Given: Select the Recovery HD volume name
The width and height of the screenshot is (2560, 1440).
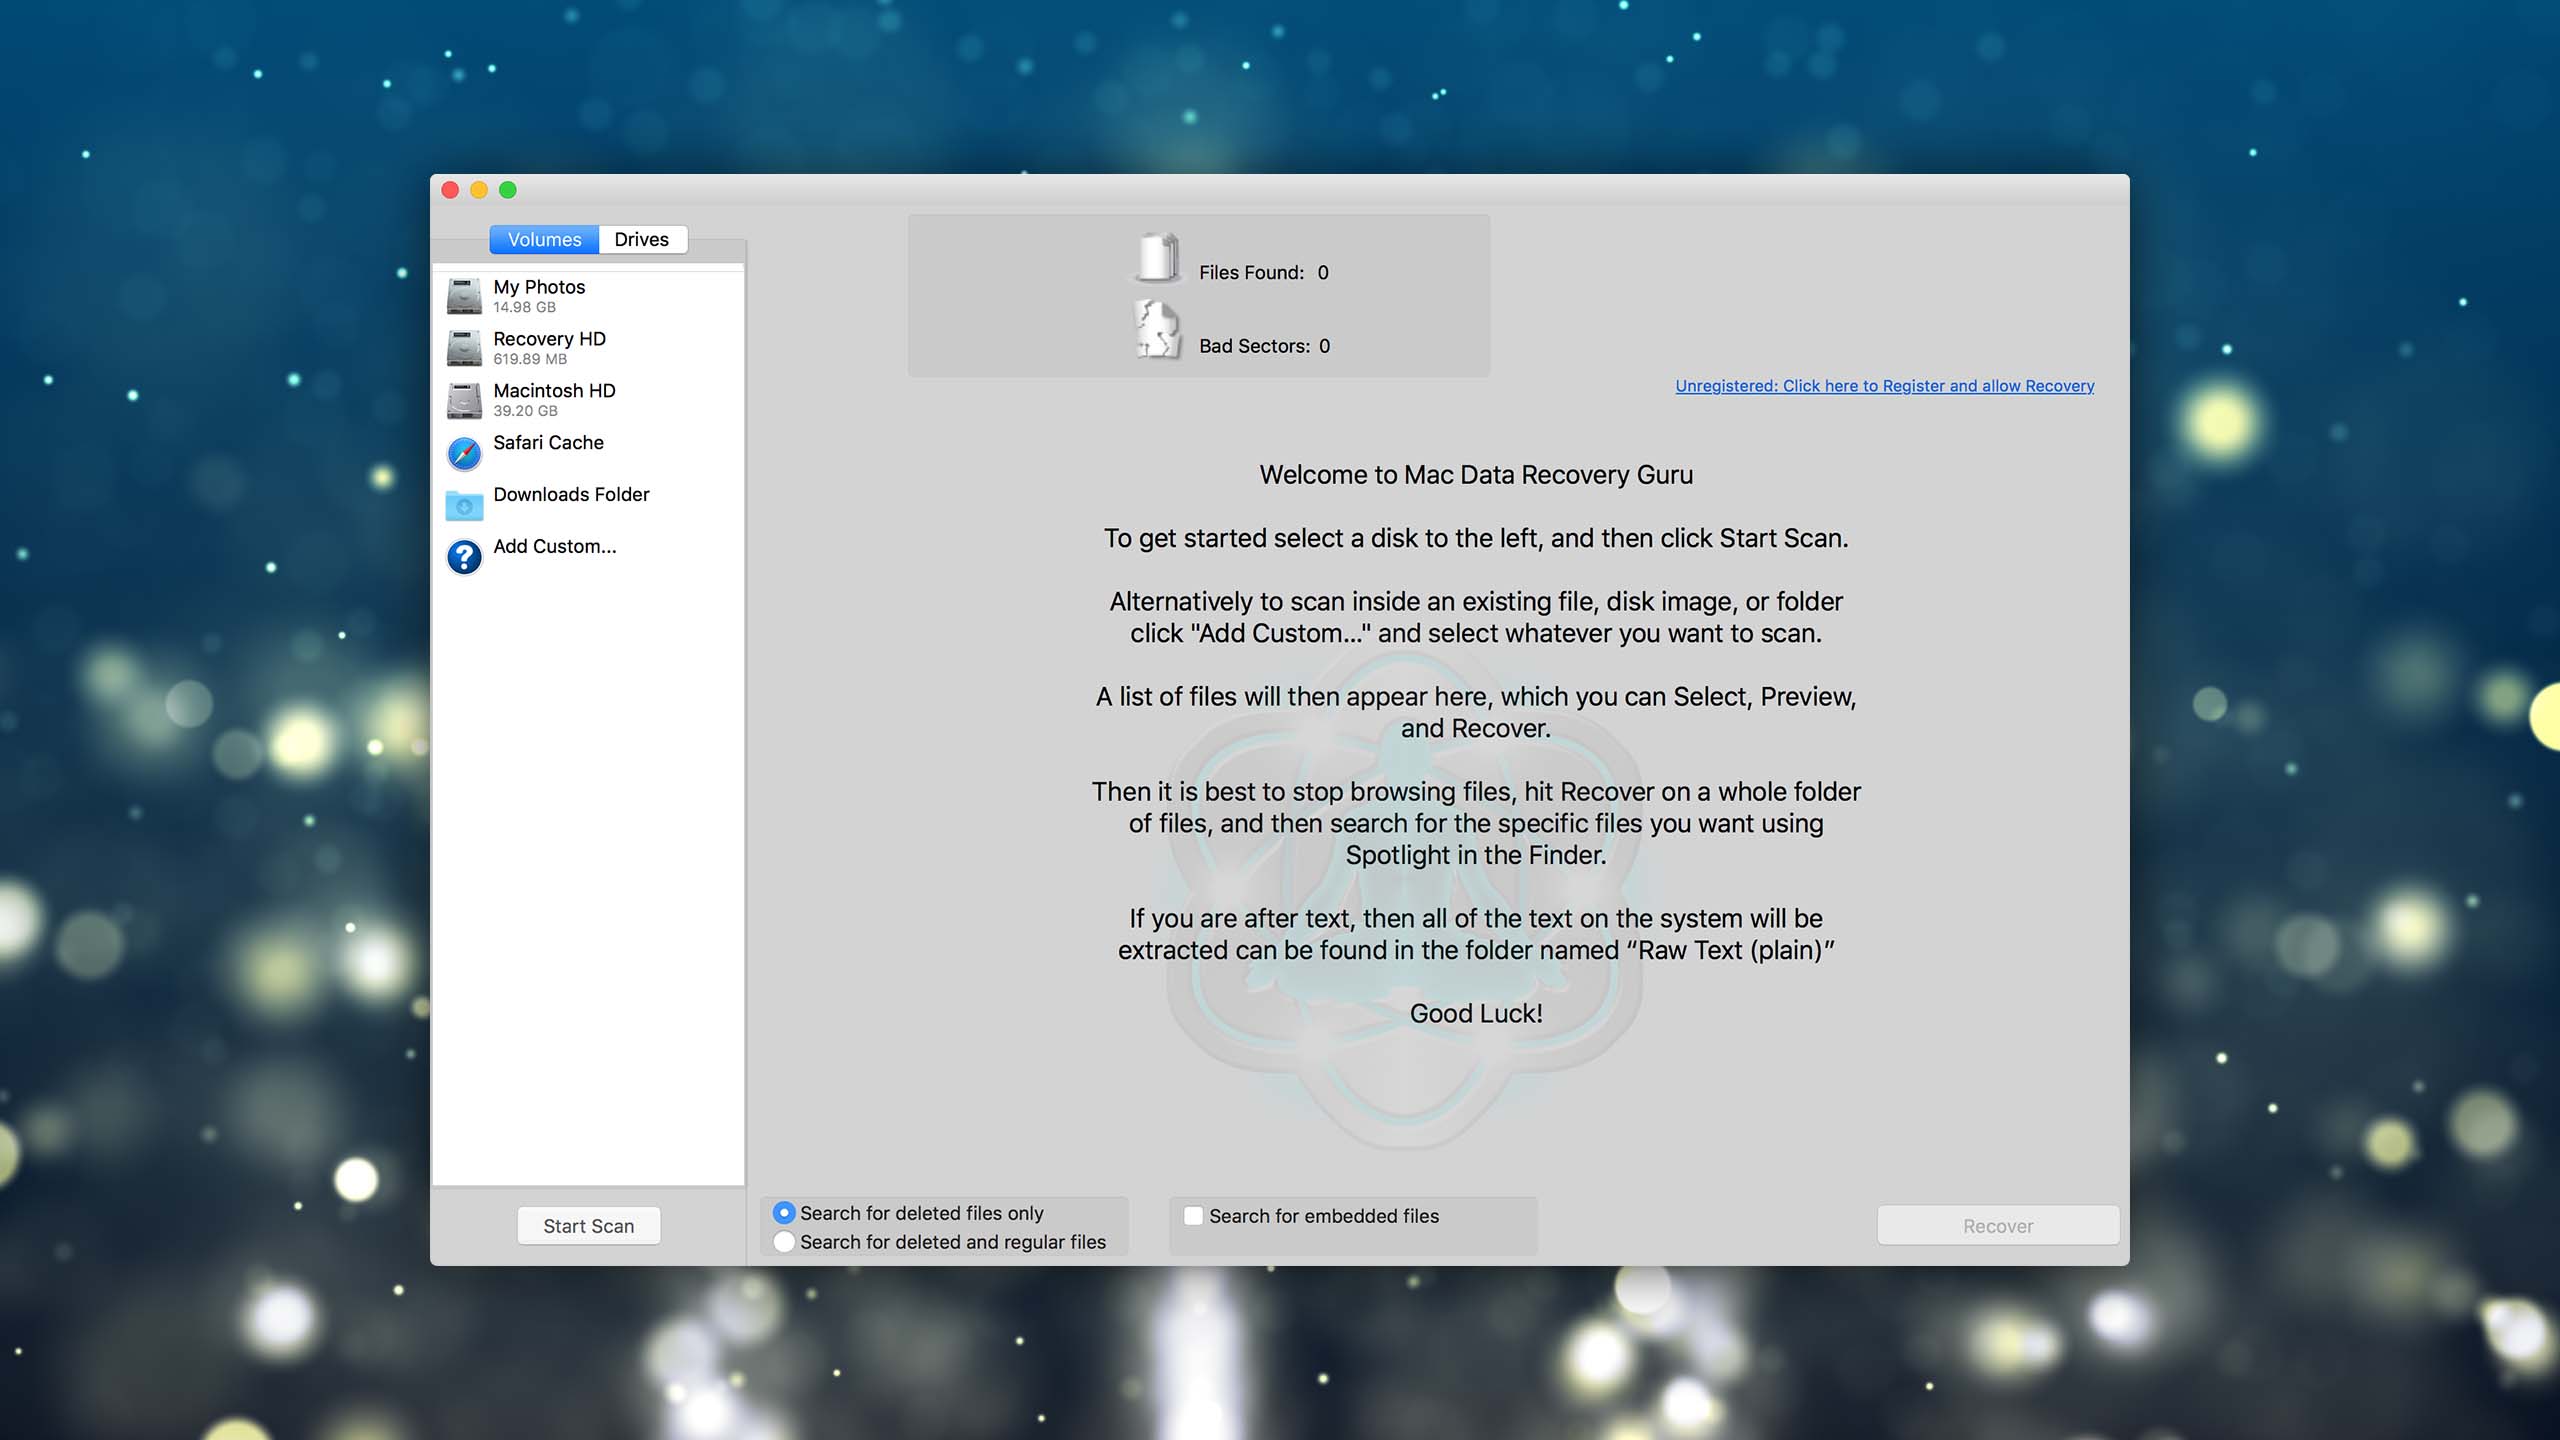Looking at the screenshot, I should 549,339.
